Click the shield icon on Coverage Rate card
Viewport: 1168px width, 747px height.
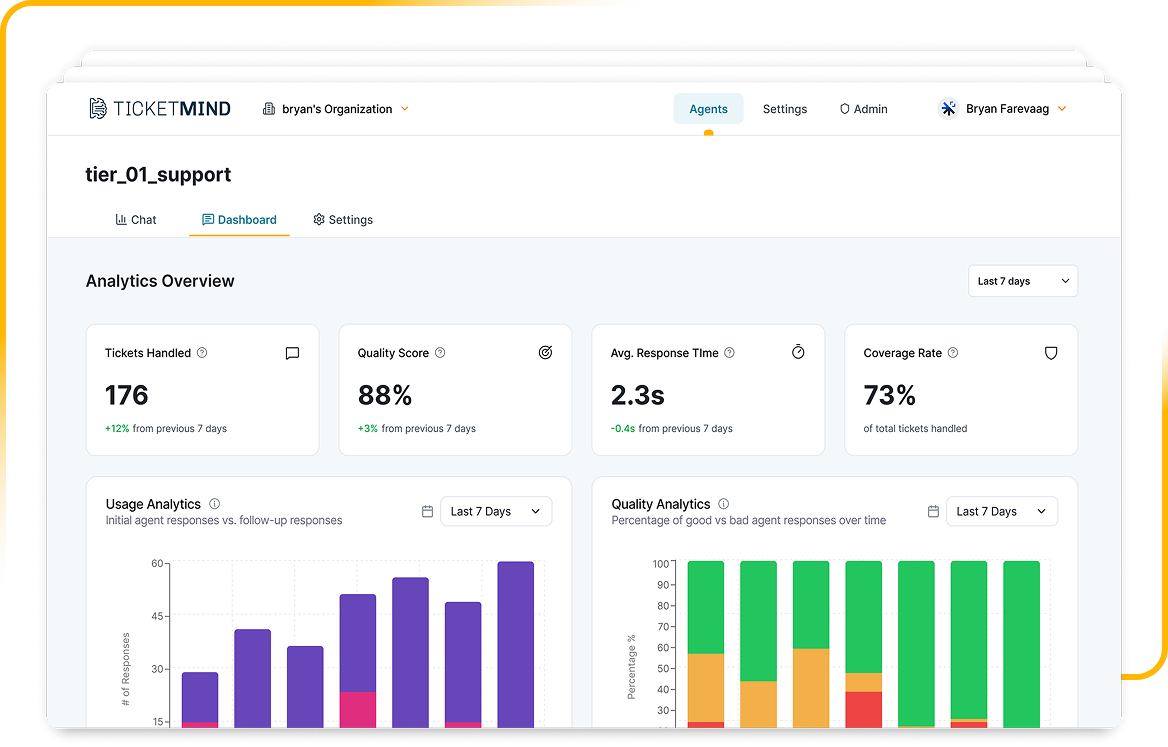click(x=1050, y=352)
